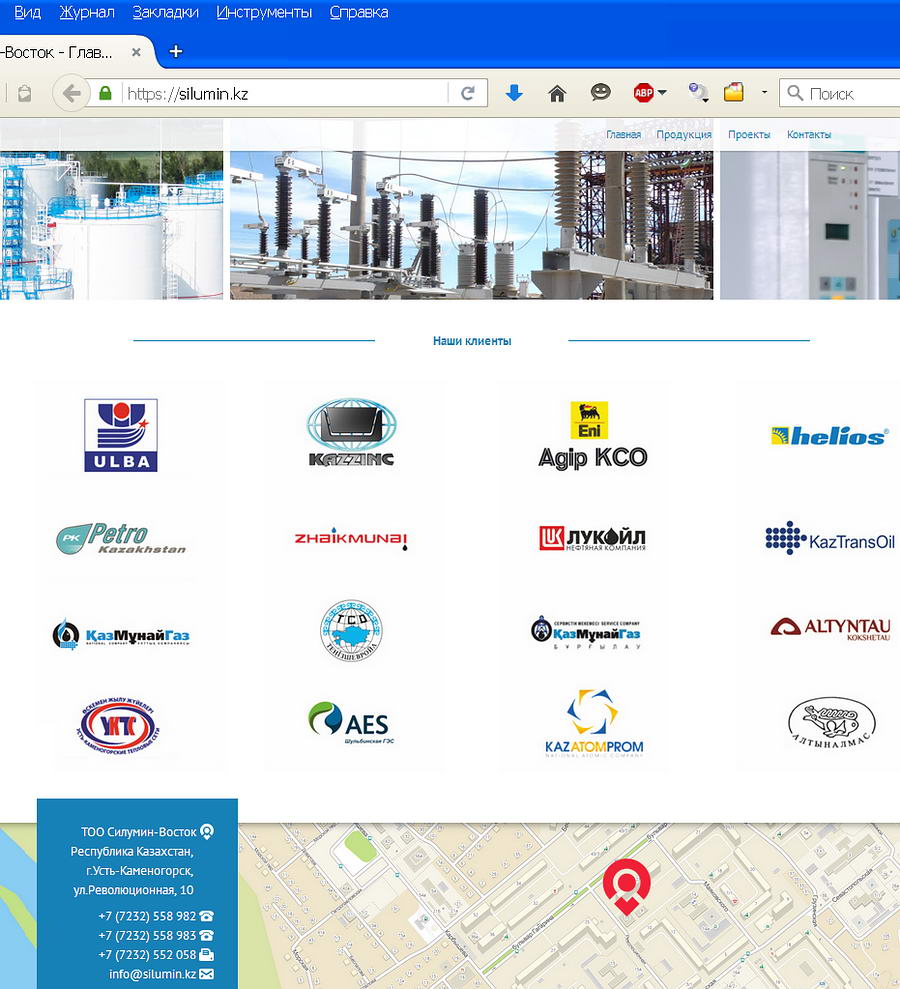Click the red location pin on the map
Viewport: 900px width, 989px height.
point(626,886)
